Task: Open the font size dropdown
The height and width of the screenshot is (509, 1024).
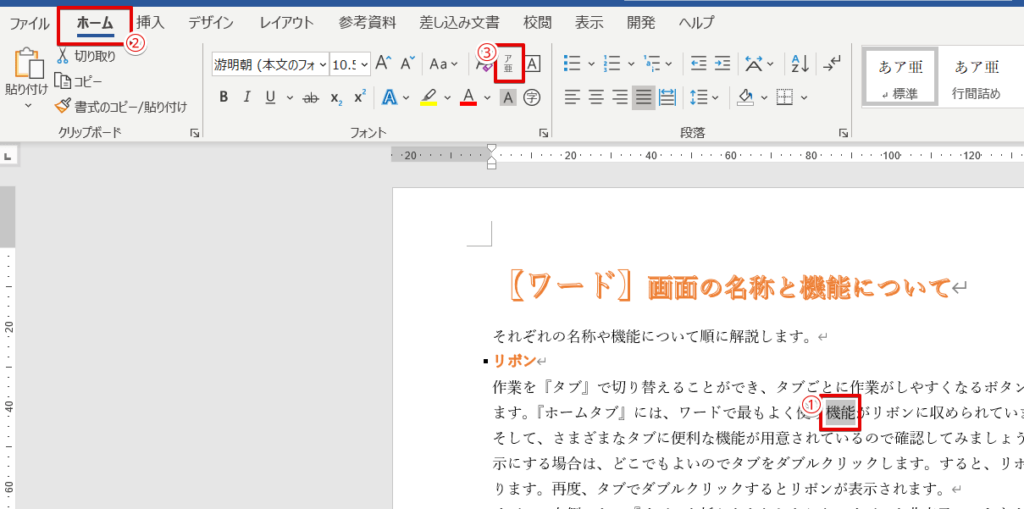Action: click(364, 64)
